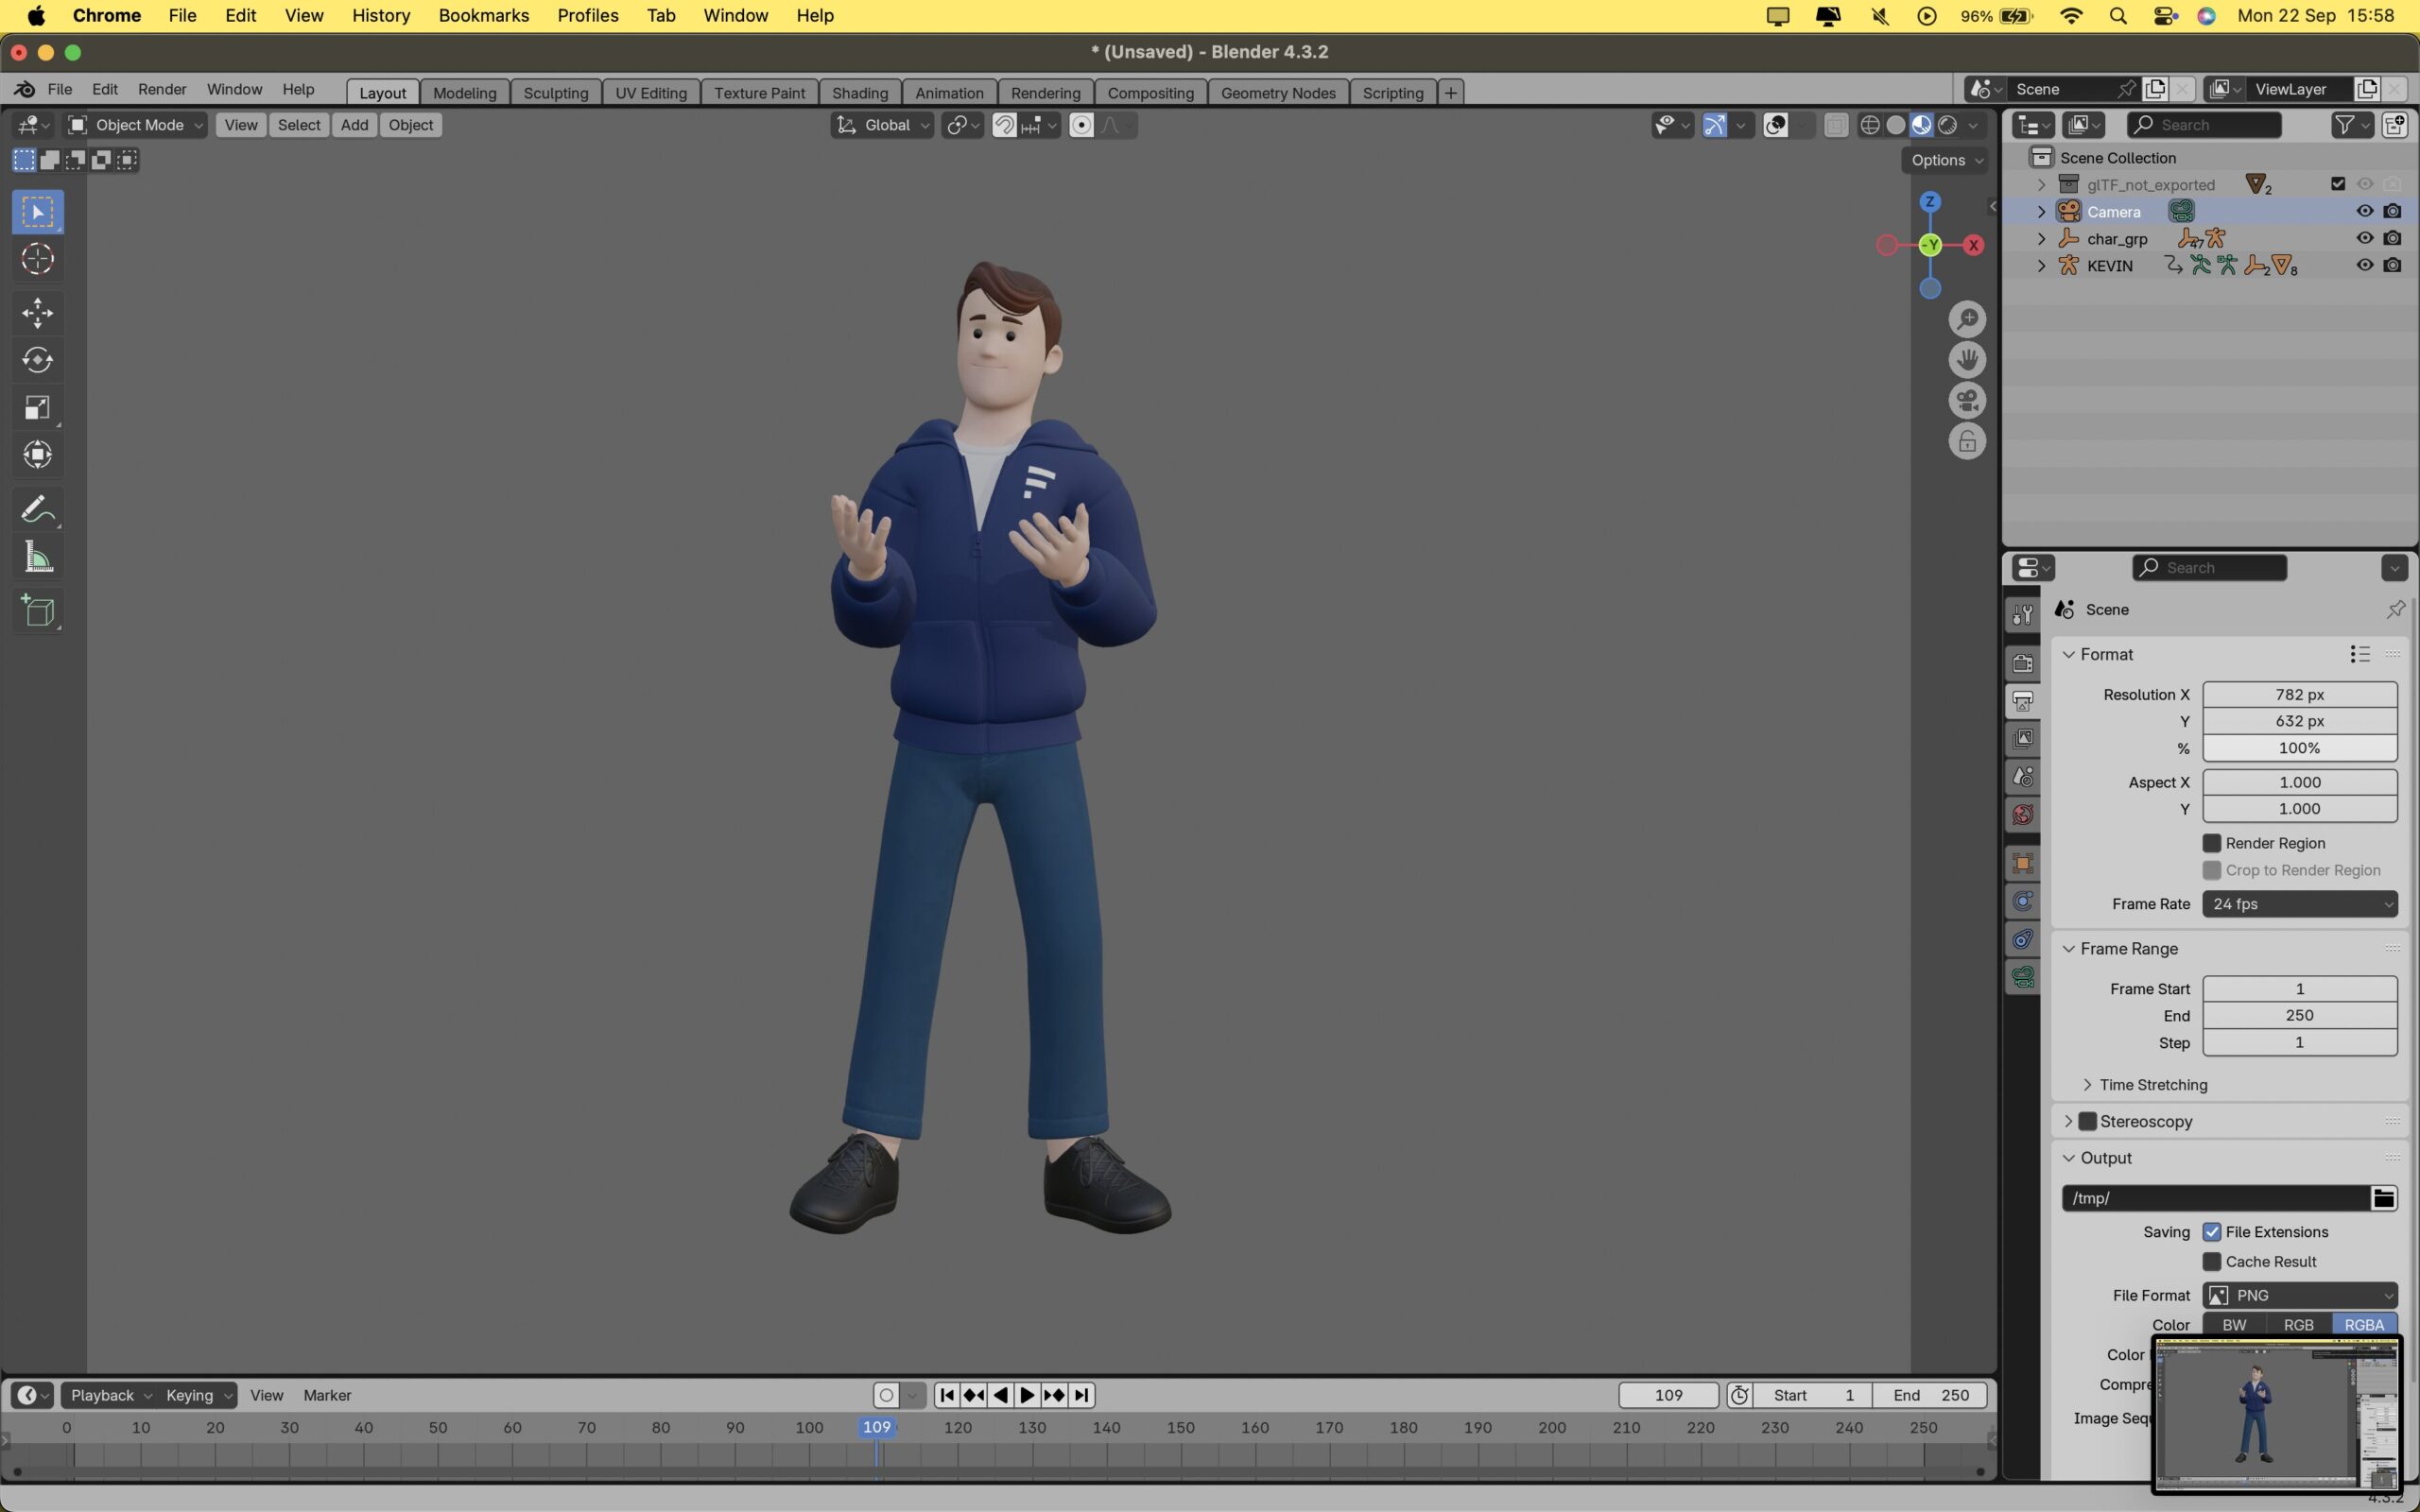Select the Annotate tool
This screenshot has width=2420, height=1512.
(x=37, y=508)
